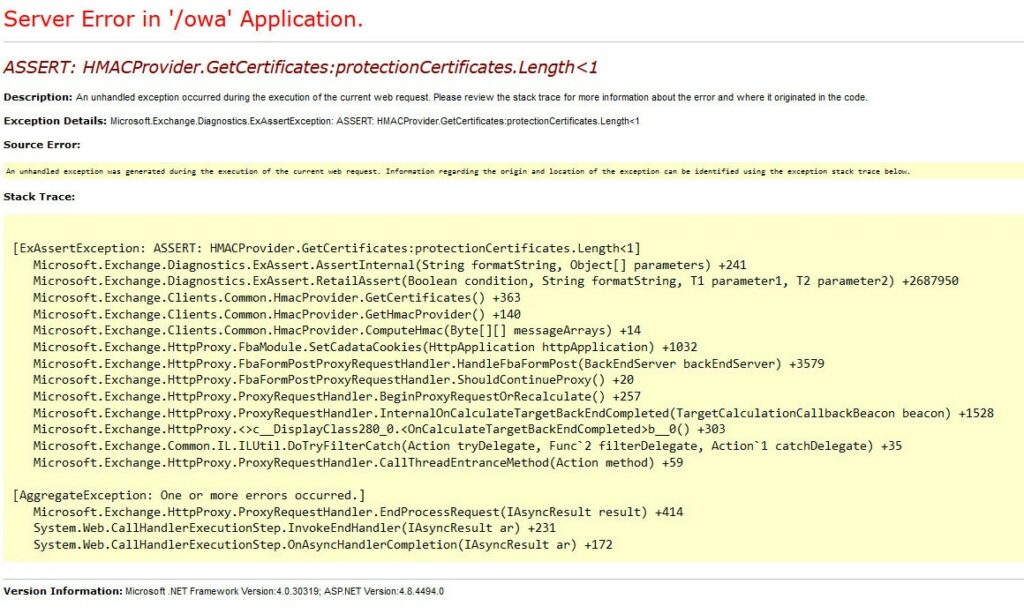Click the bold "Source Error:" label

click(42, 144)
